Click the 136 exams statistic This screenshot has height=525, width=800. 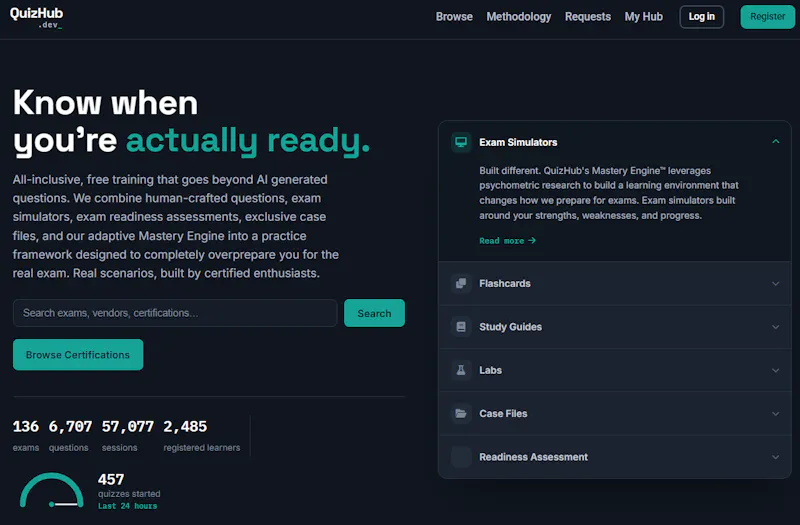click(26, 436)
